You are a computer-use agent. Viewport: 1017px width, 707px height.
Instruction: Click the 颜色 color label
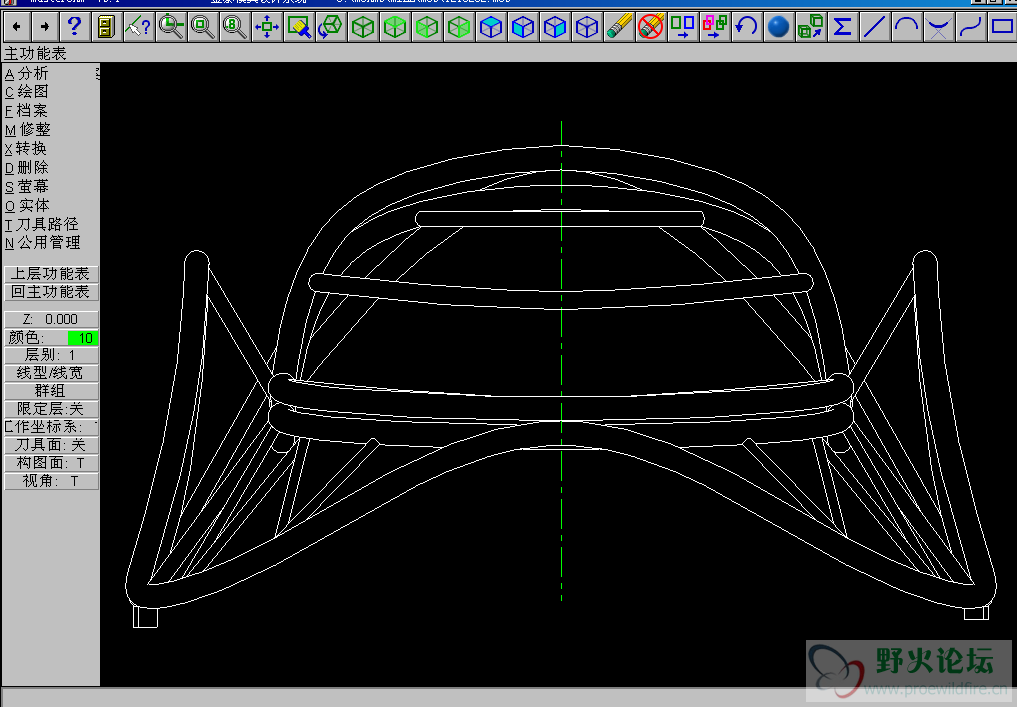click(26, 337)
